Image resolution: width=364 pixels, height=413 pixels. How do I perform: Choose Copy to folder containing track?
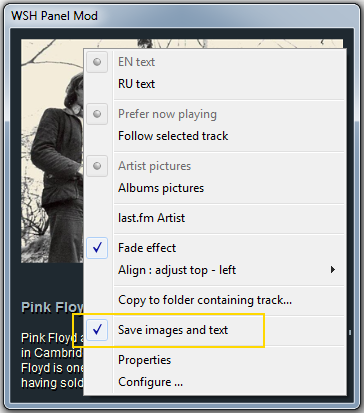pyautogui.click(x=215, y=300)
